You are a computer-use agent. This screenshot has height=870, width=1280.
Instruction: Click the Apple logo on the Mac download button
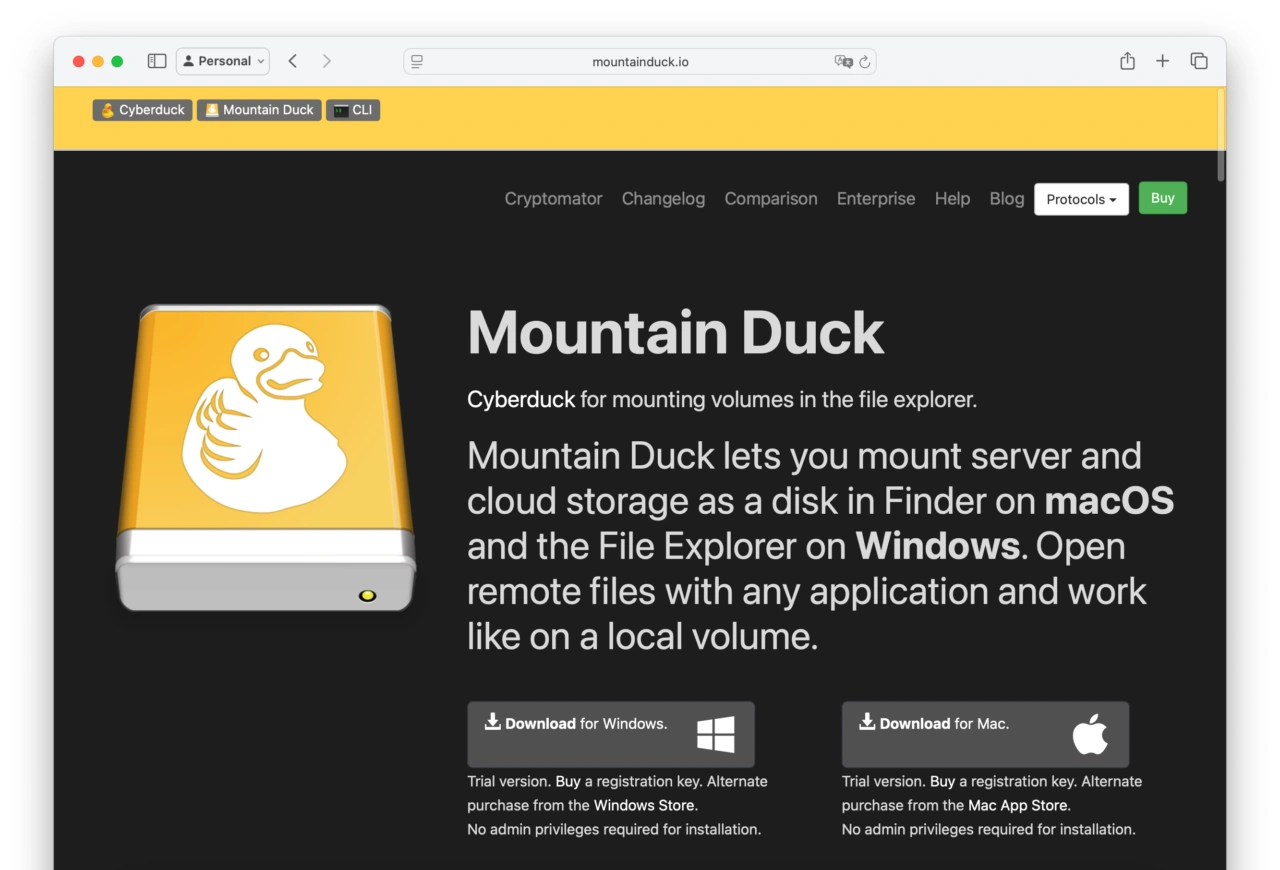pos(1090,734)
